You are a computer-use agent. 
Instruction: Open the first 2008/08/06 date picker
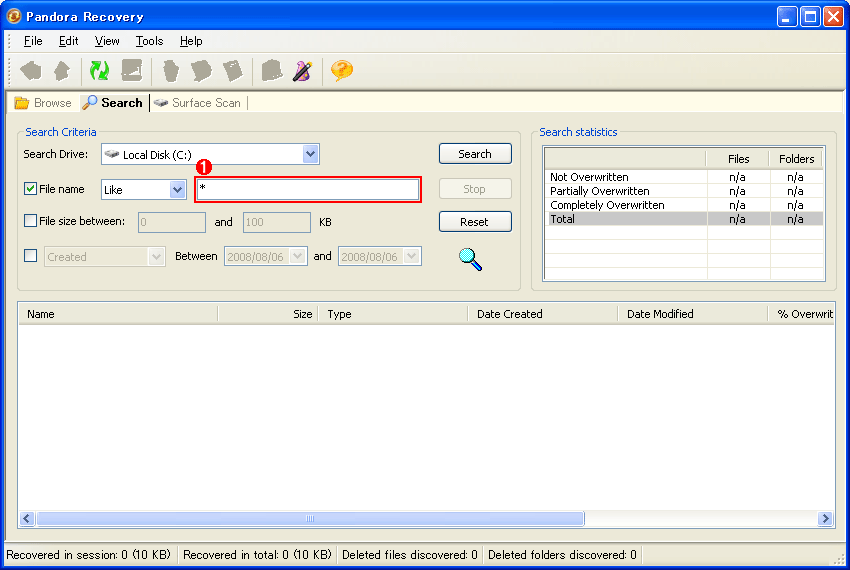pyautogui.click(x=298, y=256)
